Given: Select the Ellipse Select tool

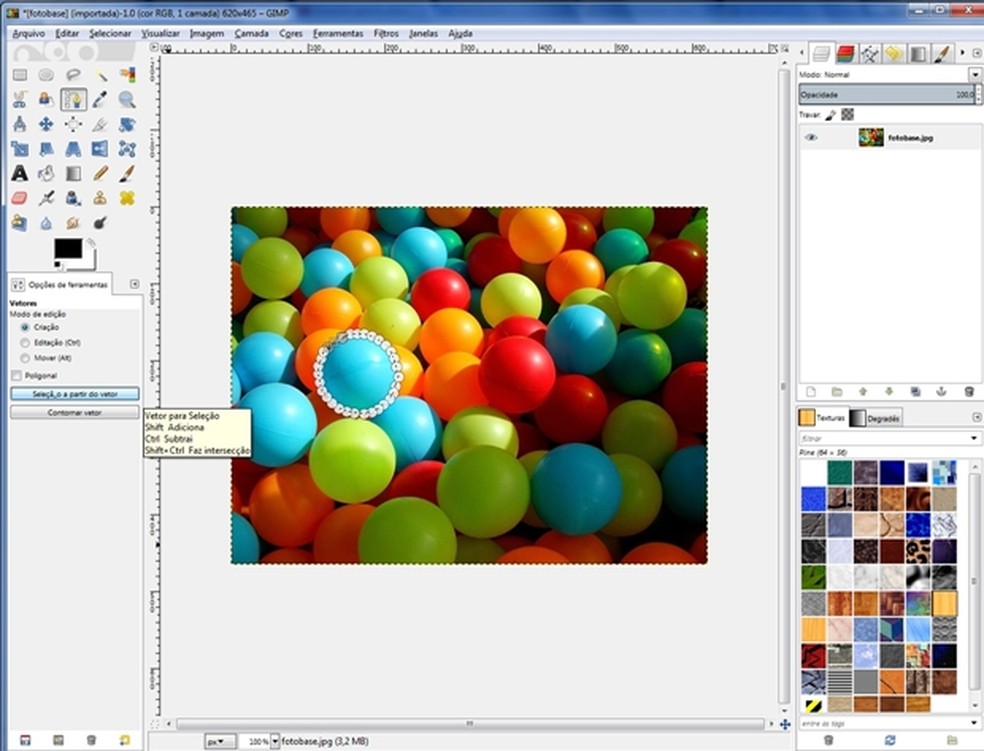Looking at the screenshot, I should 46,75.
